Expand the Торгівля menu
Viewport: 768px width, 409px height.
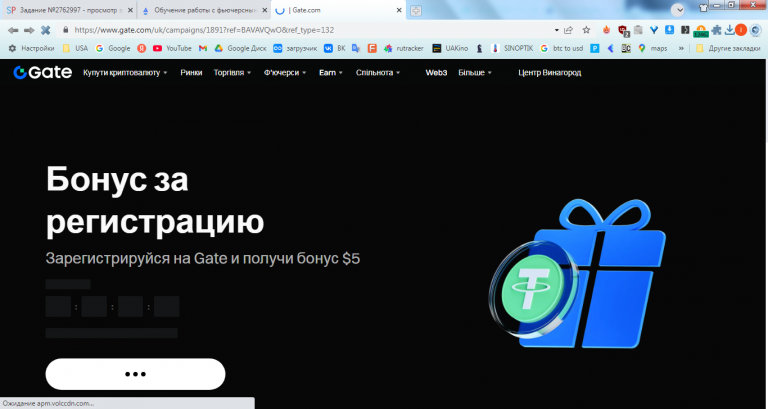pyautogui.click(x=232, y=72)
